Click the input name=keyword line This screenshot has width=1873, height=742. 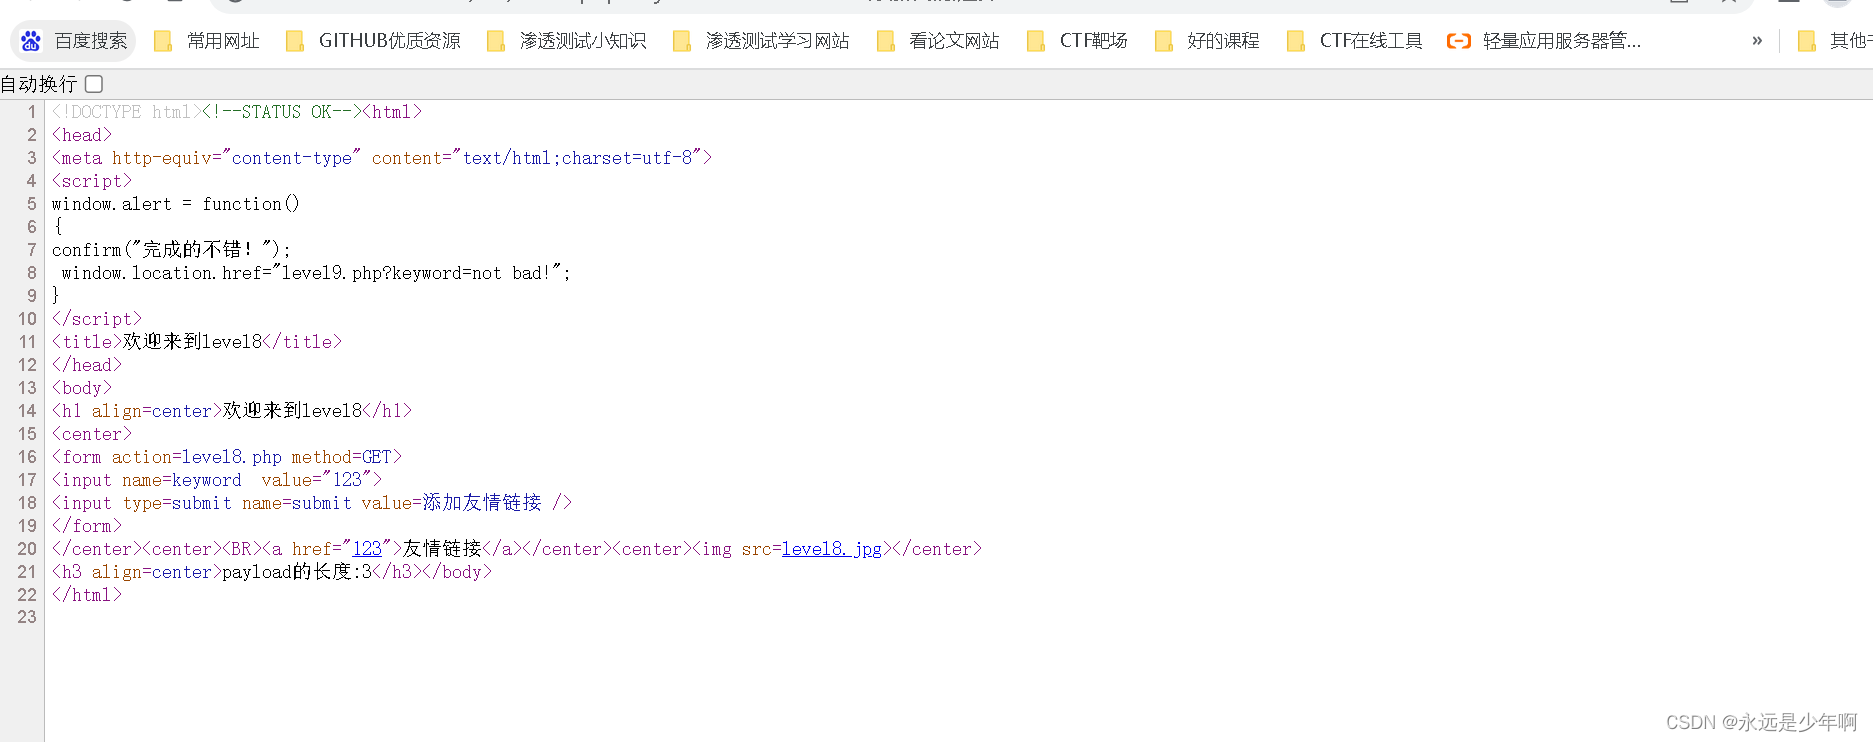pyautogui.click(x=217, y=480)
